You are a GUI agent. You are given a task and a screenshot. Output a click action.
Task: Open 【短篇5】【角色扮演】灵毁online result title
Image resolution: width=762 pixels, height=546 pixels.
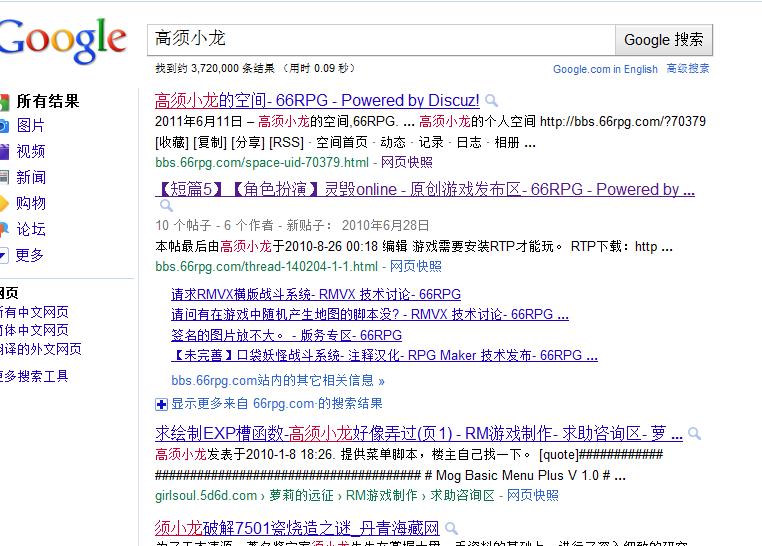coord(425,189)
